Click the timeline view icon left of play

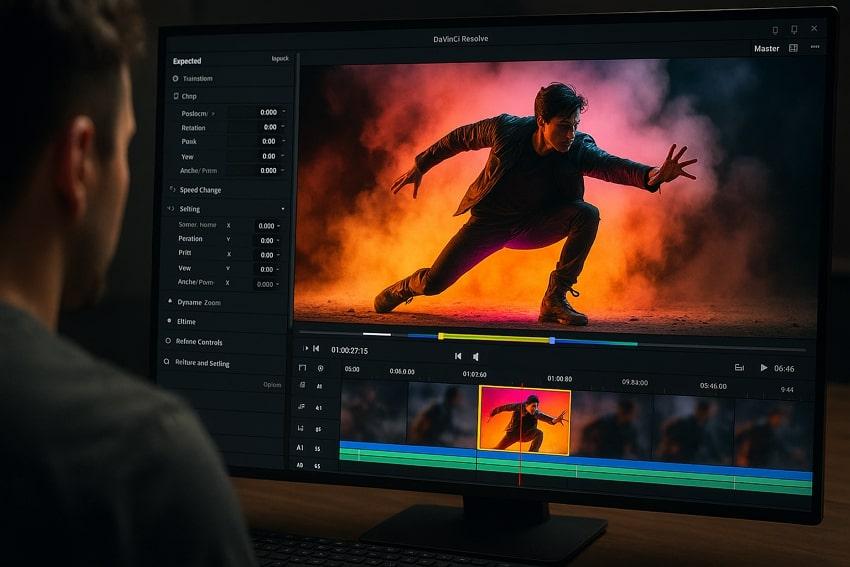tap(739, 367)
